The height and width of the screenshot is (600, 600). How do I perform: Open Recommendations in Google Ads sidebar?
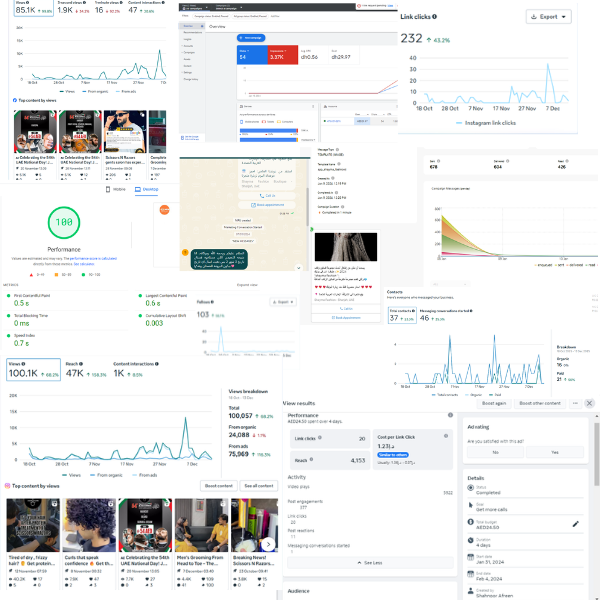coord(192,33)
